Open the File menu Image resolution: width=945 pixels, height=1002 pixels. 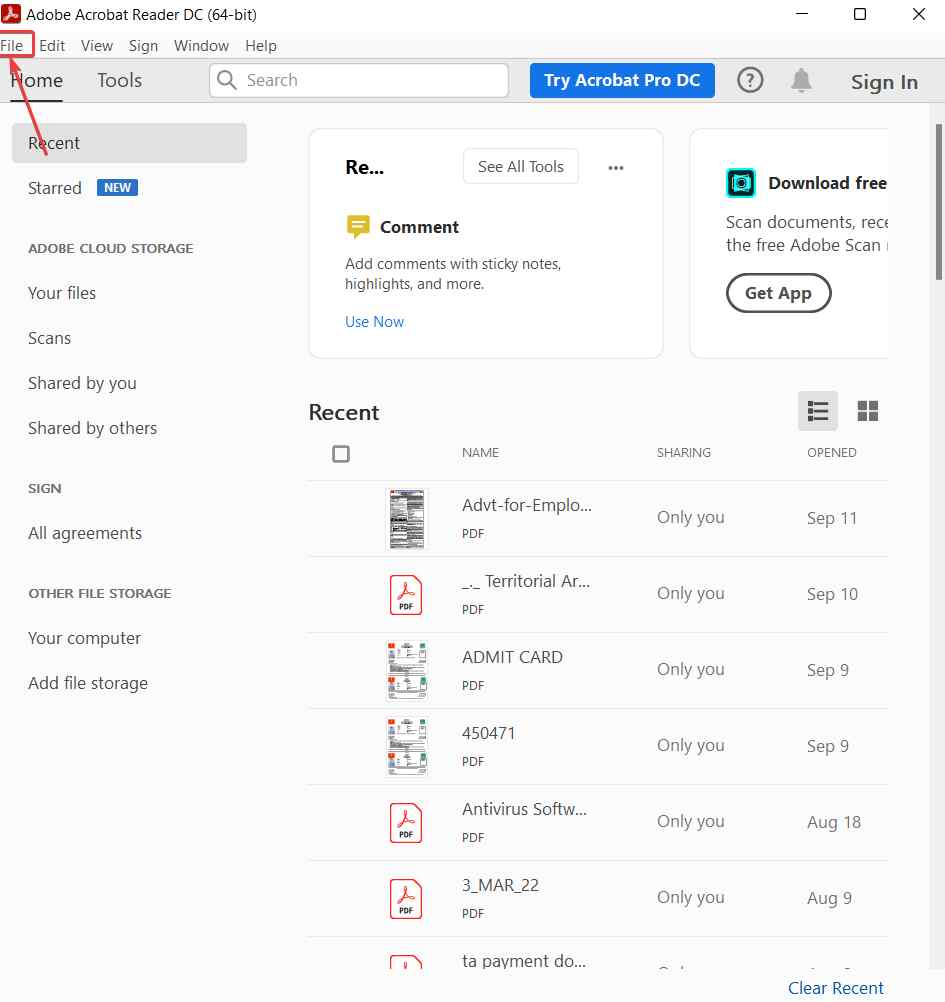(12, 46)
